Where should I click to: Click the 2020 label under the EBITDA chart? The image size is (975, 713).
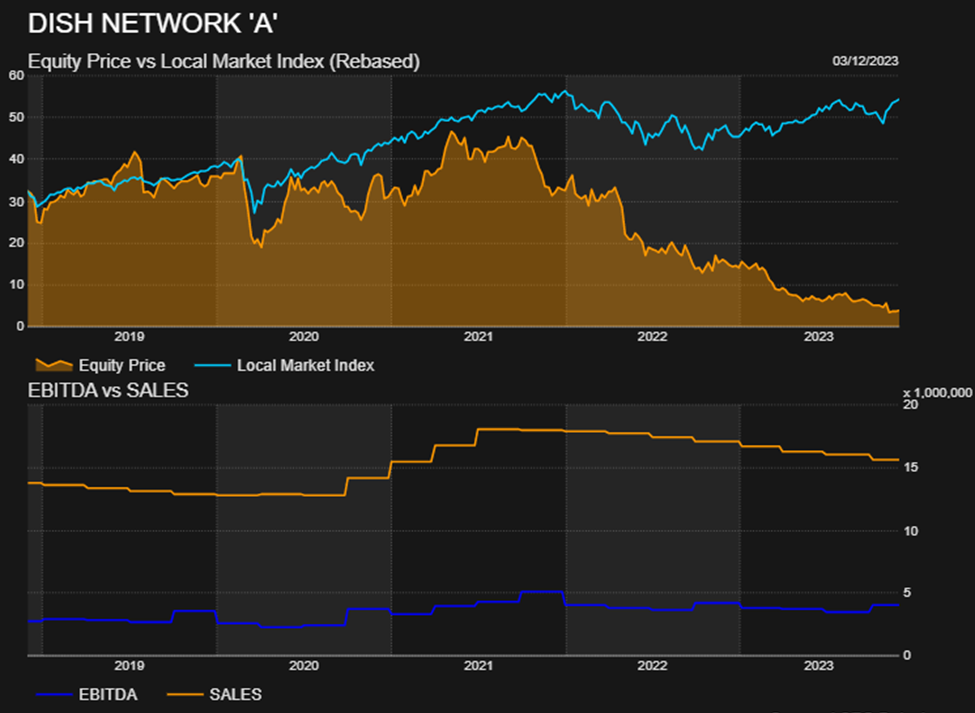(303, 666)
